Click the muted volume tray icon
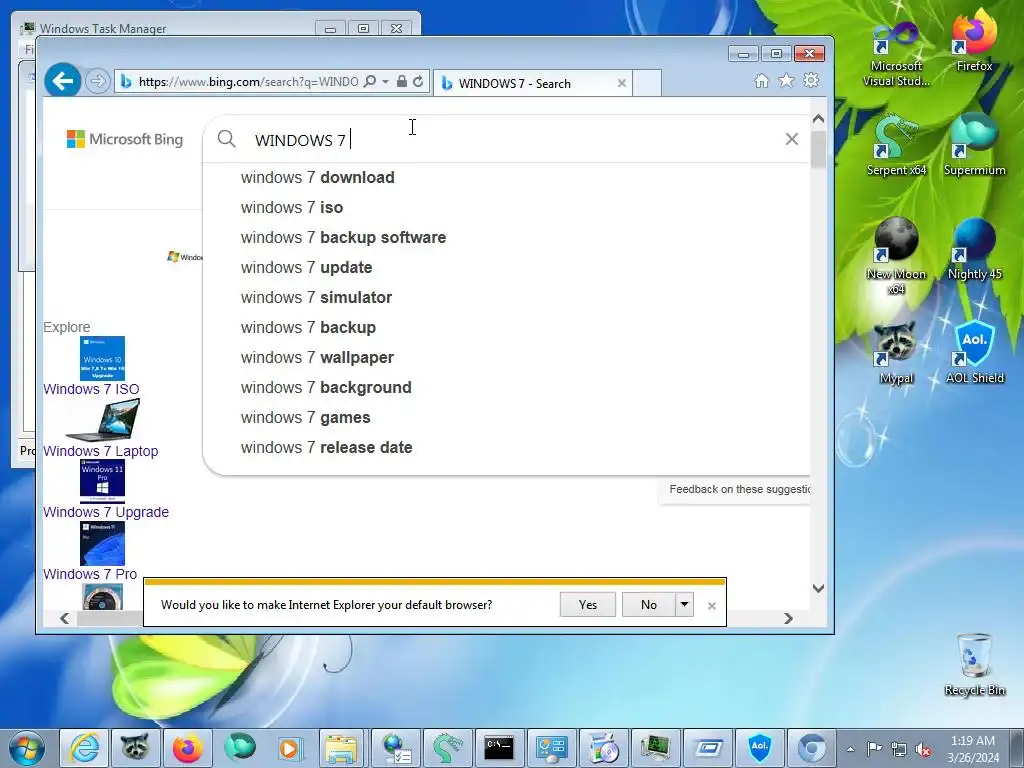The height and width of the screenshot is (768, 1024). pos(923,749)
